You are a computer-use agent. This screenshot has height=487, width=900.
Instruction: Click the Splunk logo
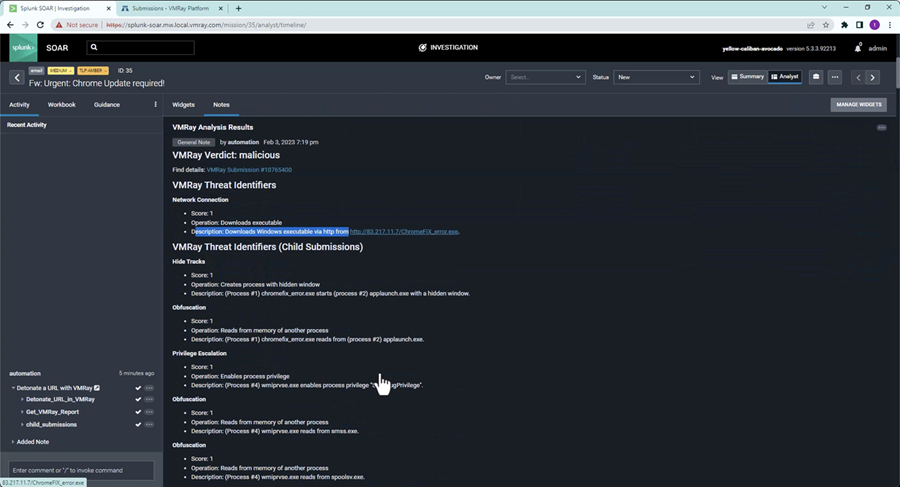coord(24,48)
